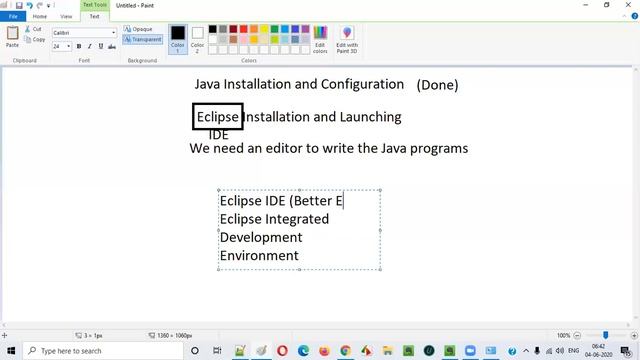Switch to the Paint taskbar icon
Viewport: 640px width, 360px height.
coord(261,351)
